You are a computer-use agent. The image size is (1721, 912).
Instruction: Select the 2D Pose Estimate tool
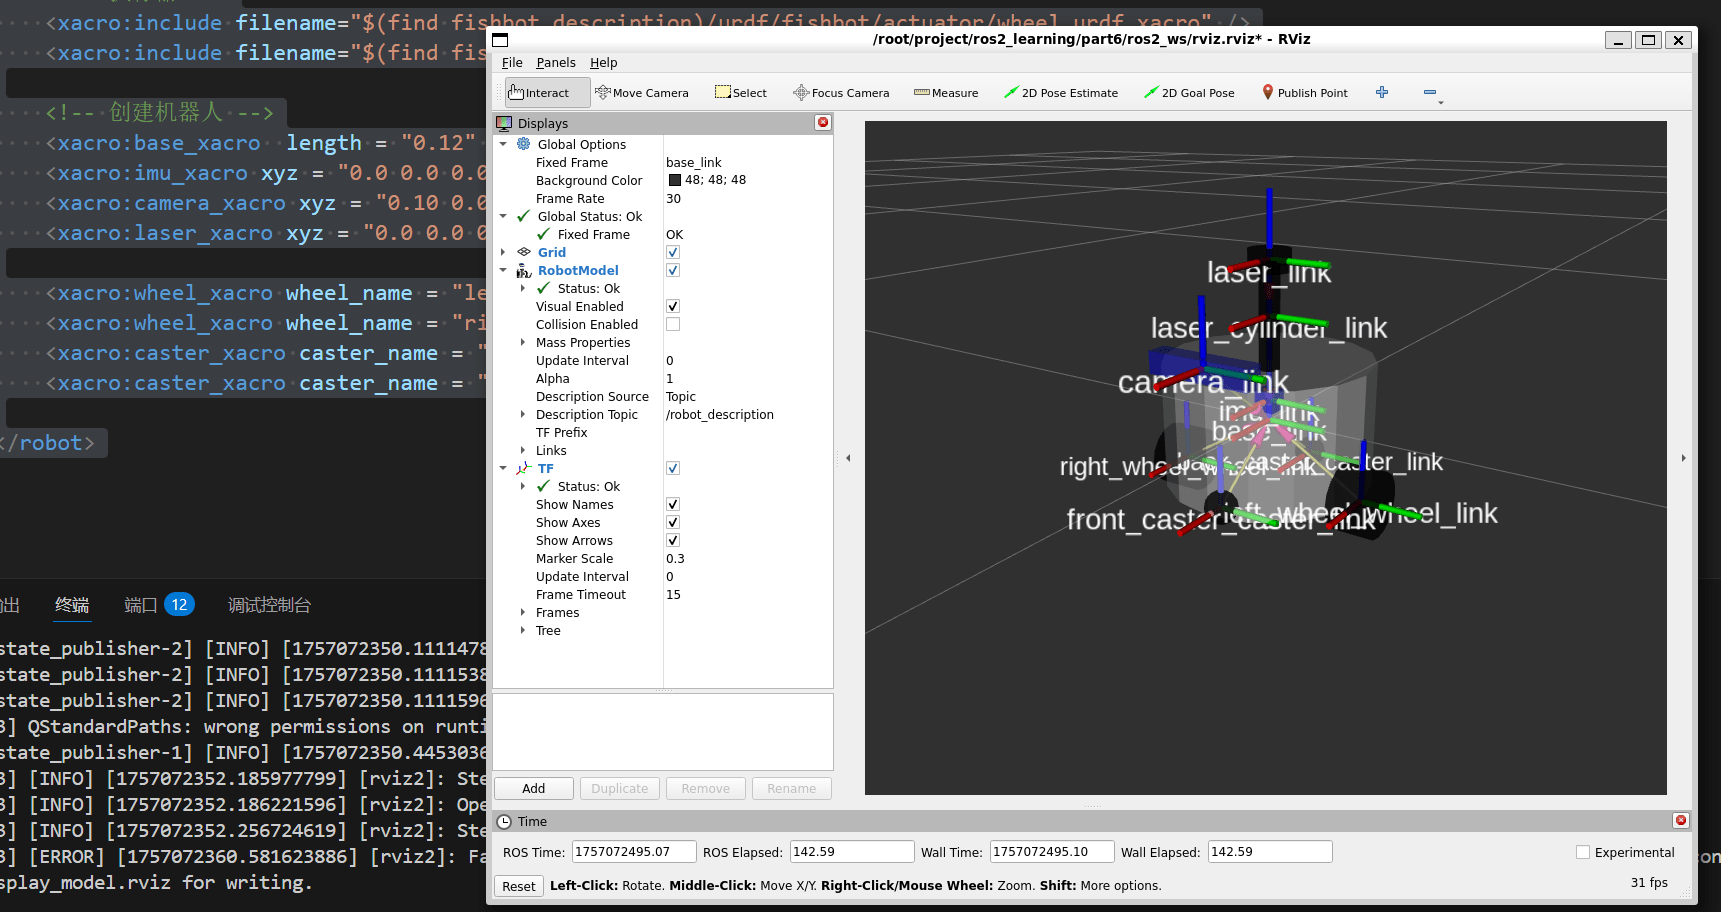point(1061,93)
